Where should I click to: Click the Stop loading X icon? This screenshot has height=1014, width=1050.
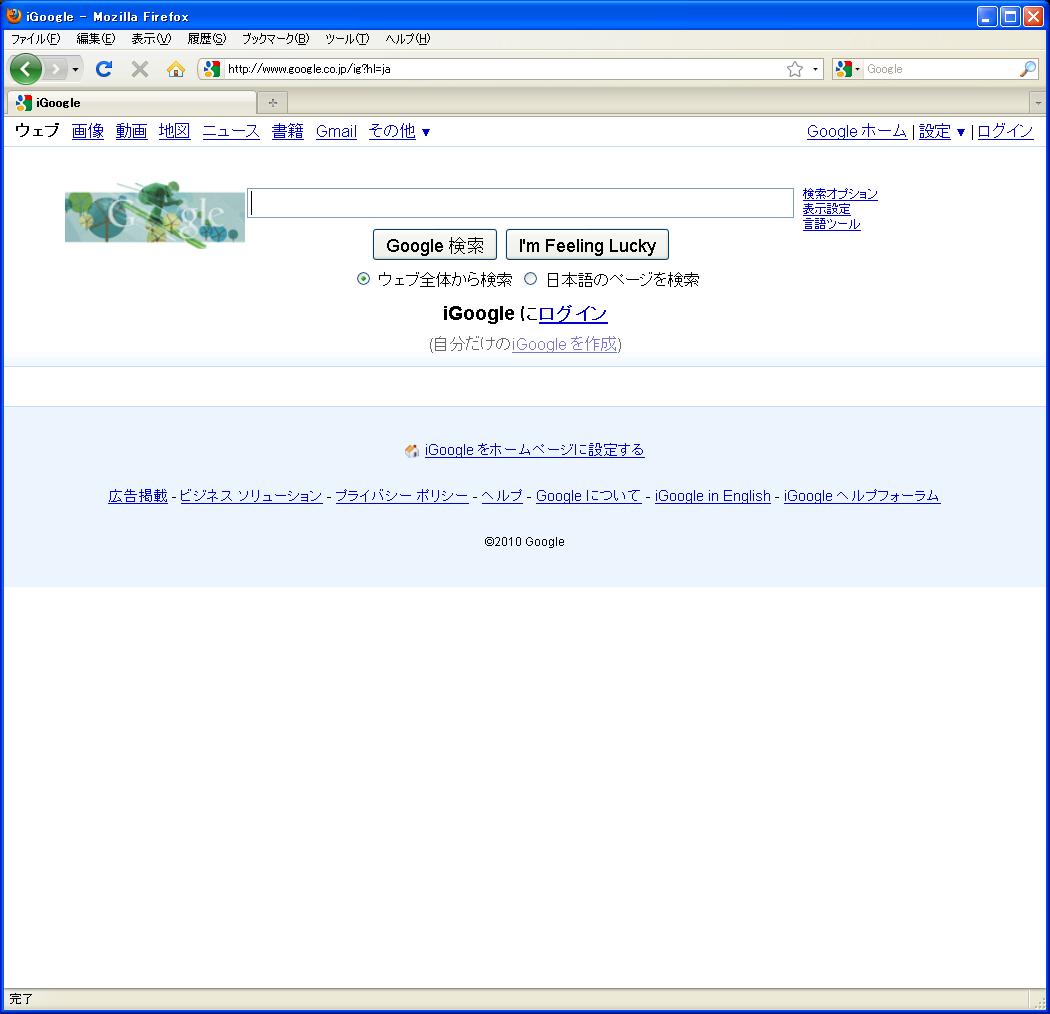(140, 68)
